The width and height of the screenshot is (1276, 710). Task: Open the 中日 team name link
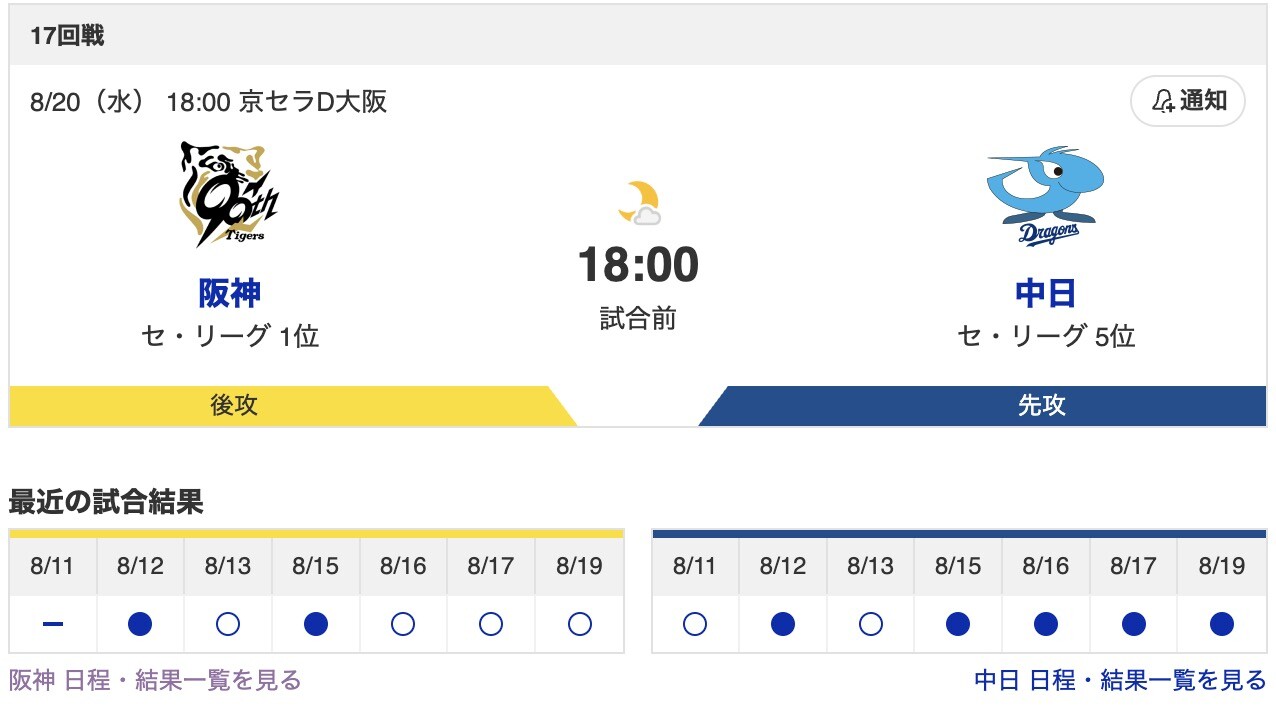point(1045,293)
